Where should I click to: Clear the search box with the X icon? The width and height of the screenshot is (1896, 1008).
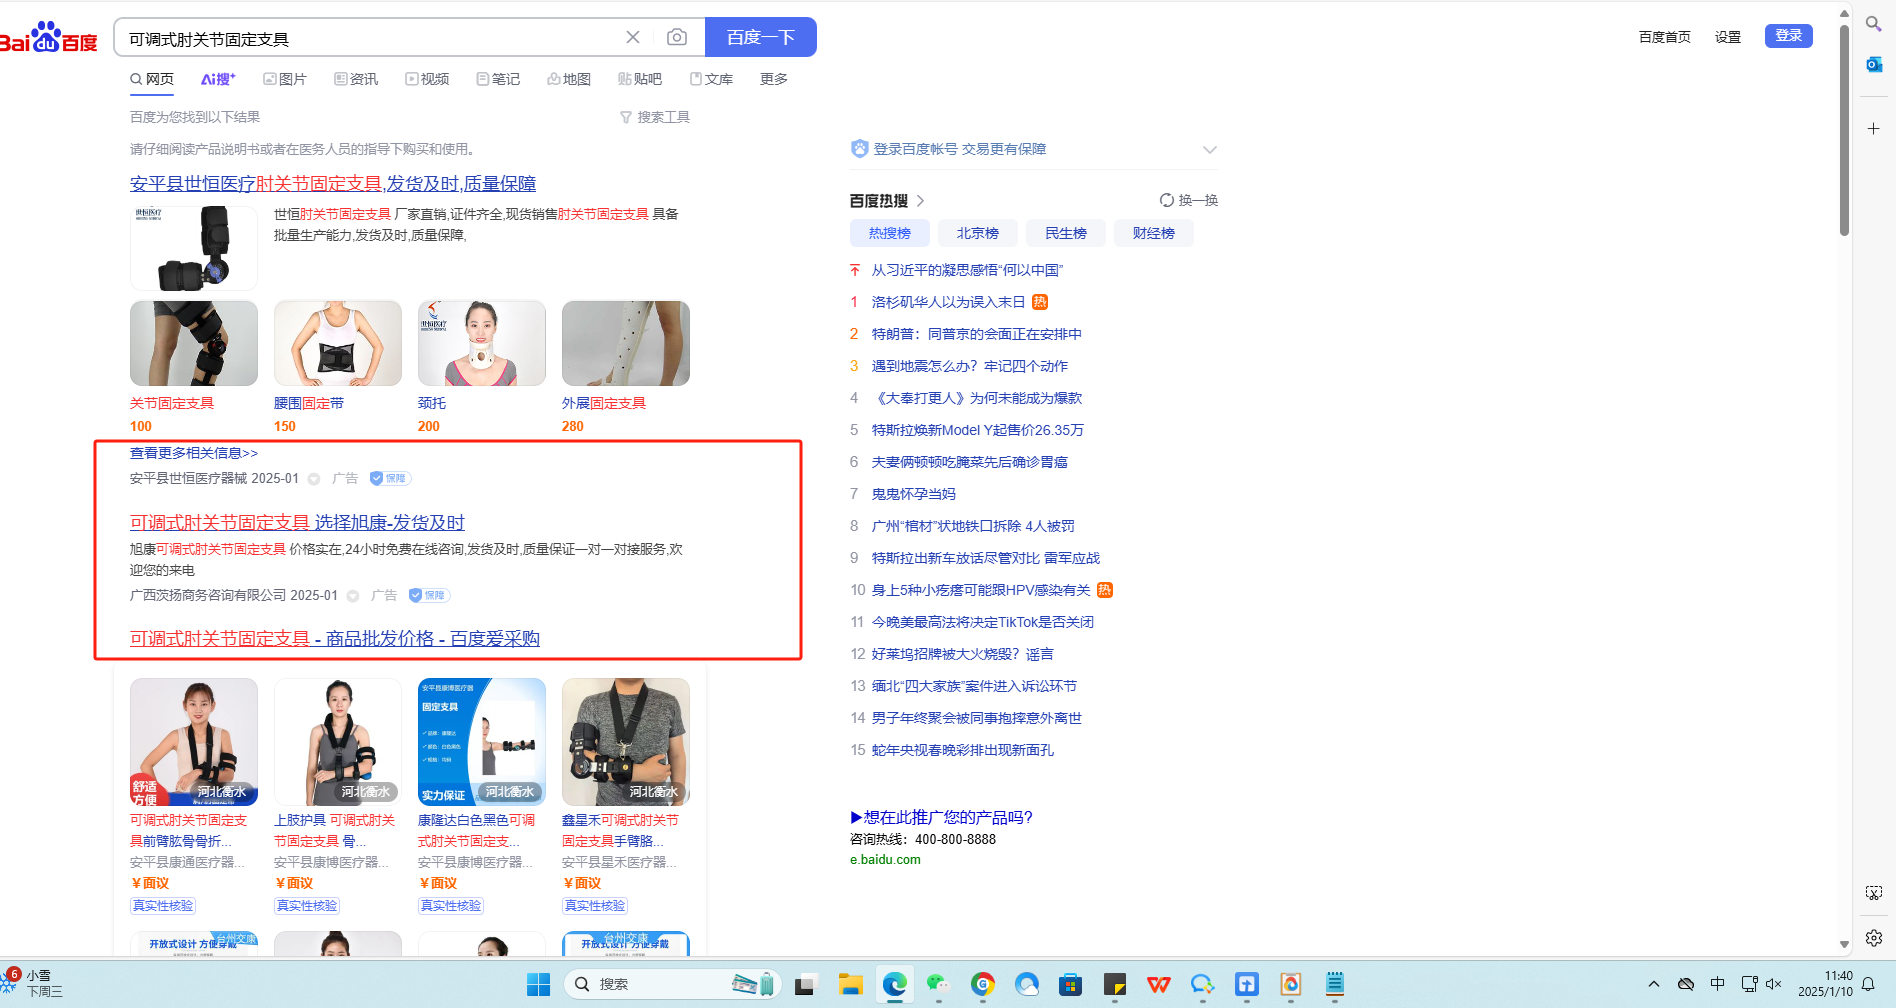coord(633,37)
